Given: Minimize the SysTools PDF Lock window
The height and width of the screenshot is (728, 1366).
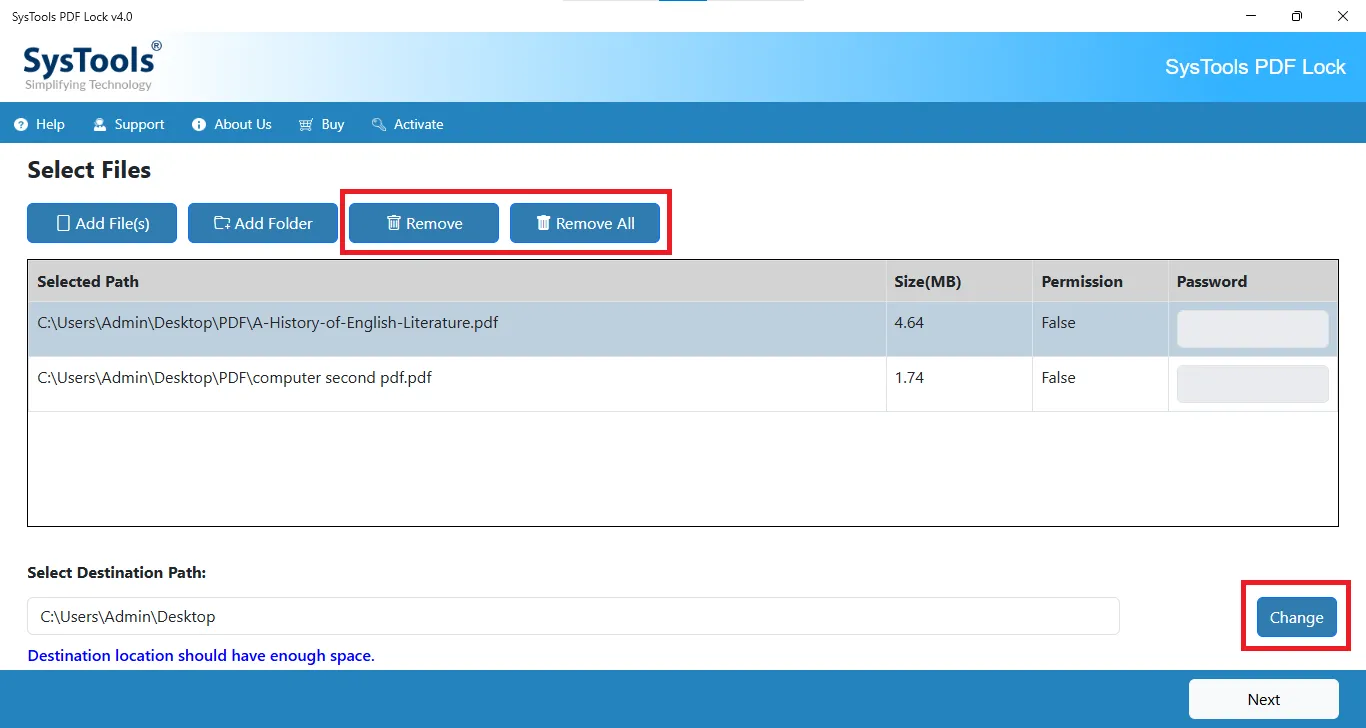Looking at the screenshot, I should [1251, 16].
